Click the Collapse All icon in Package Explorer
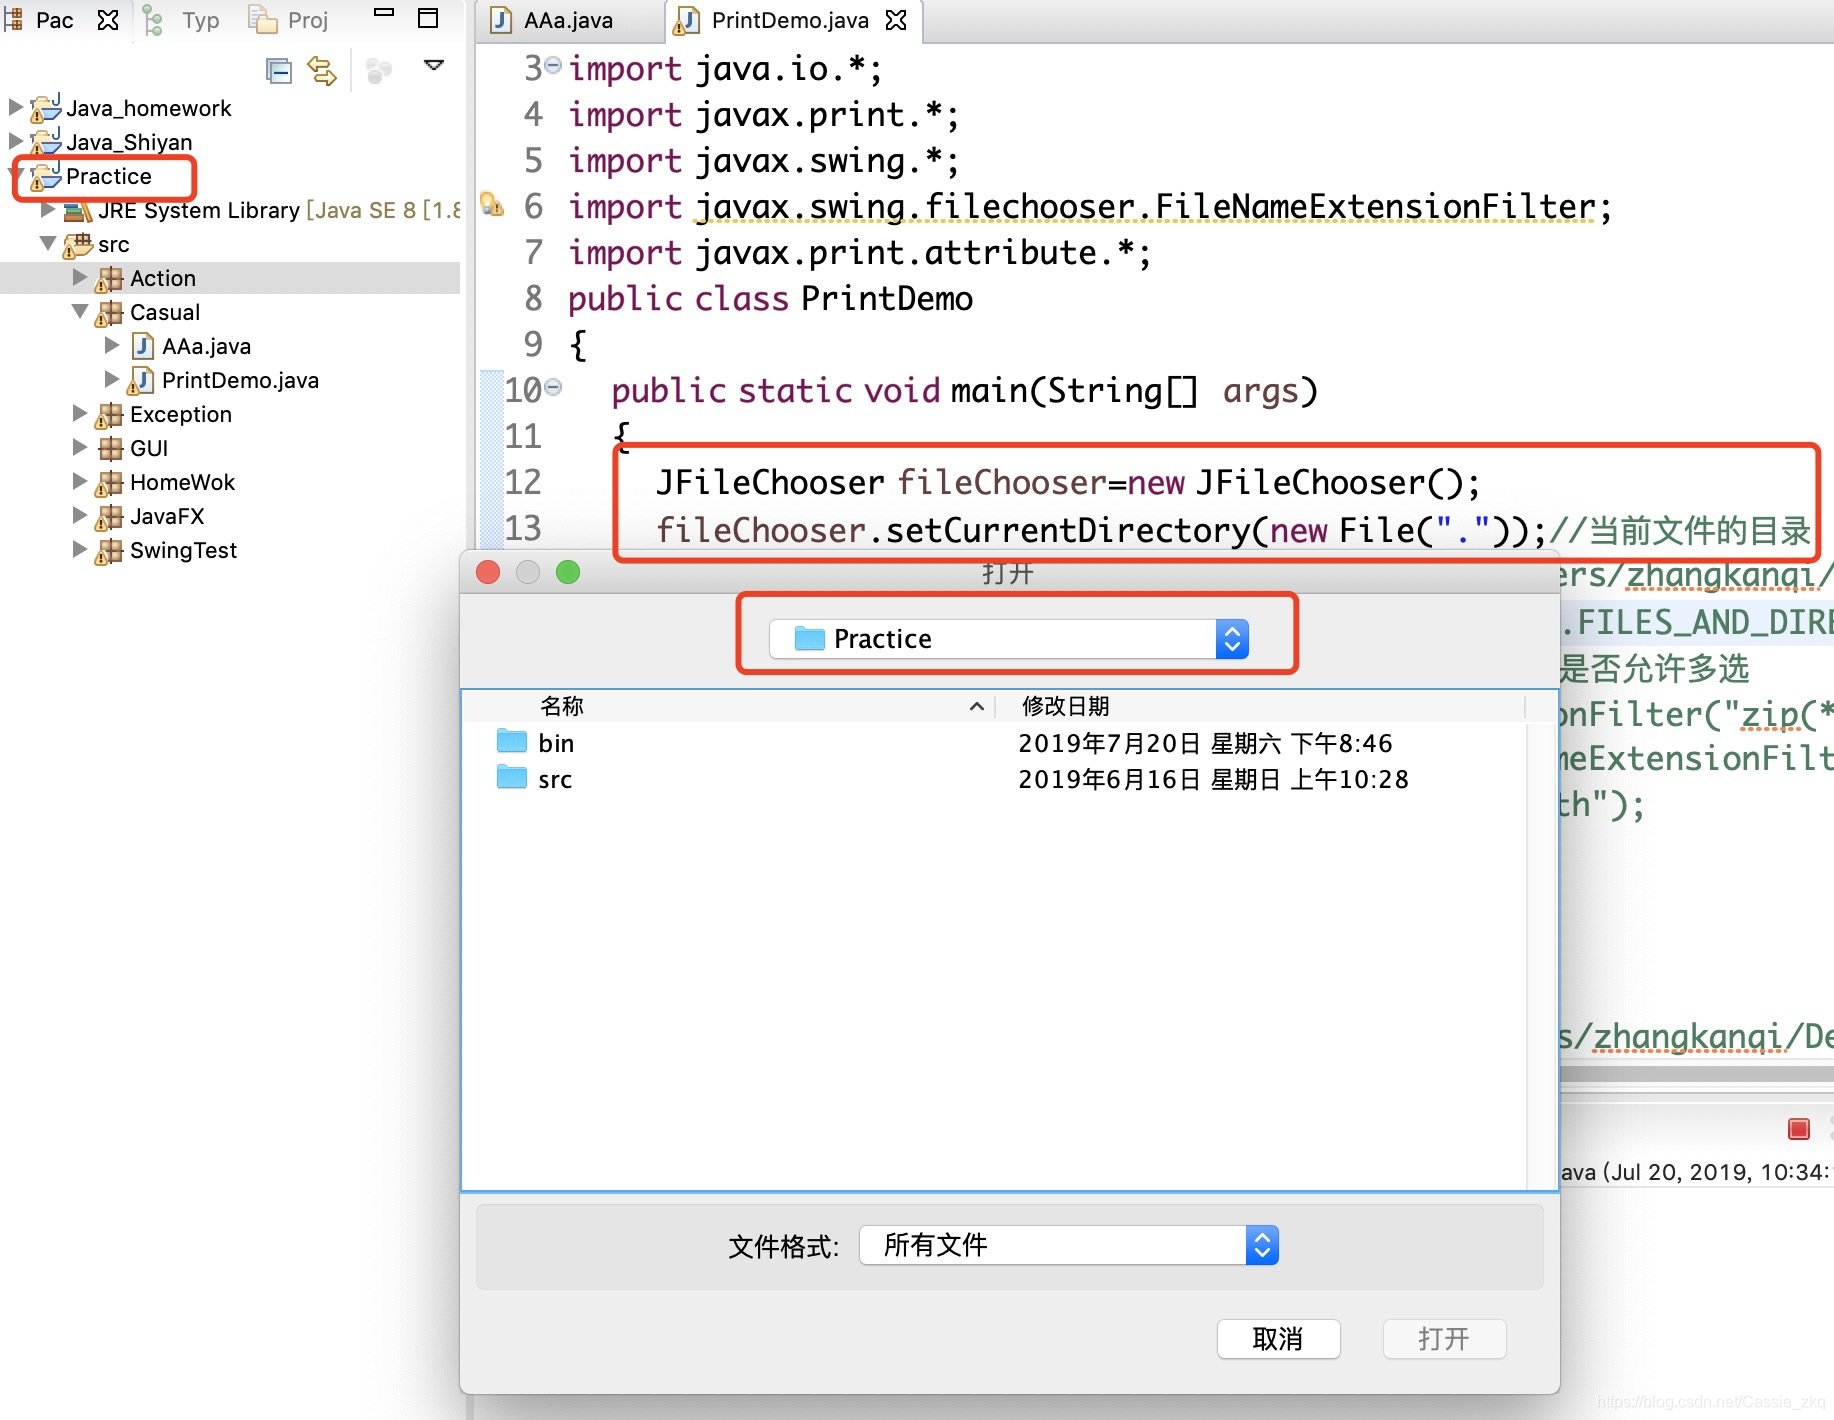This screenshot has width=1834, height=1420. (278, 70)
